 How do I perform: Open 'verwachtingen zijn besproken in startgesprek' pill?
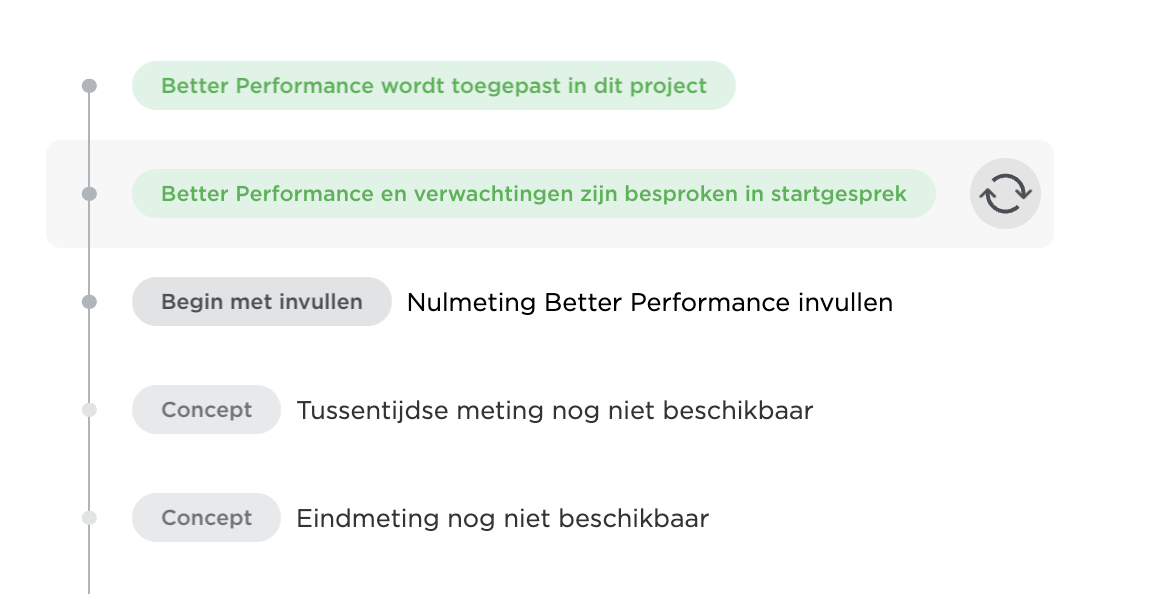pyautogui.click(x=534, y=194)
